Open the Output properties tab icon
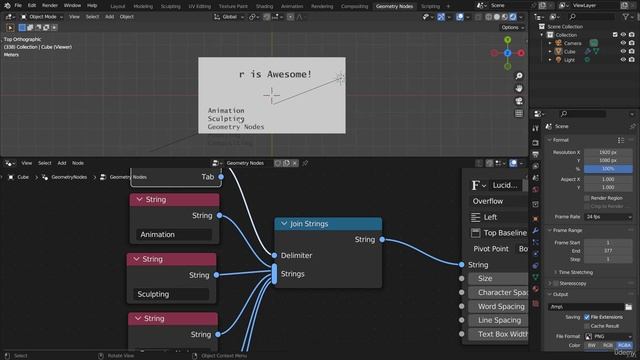The height and width of the screenshot is (360, 640). click(x=536, y=154)
